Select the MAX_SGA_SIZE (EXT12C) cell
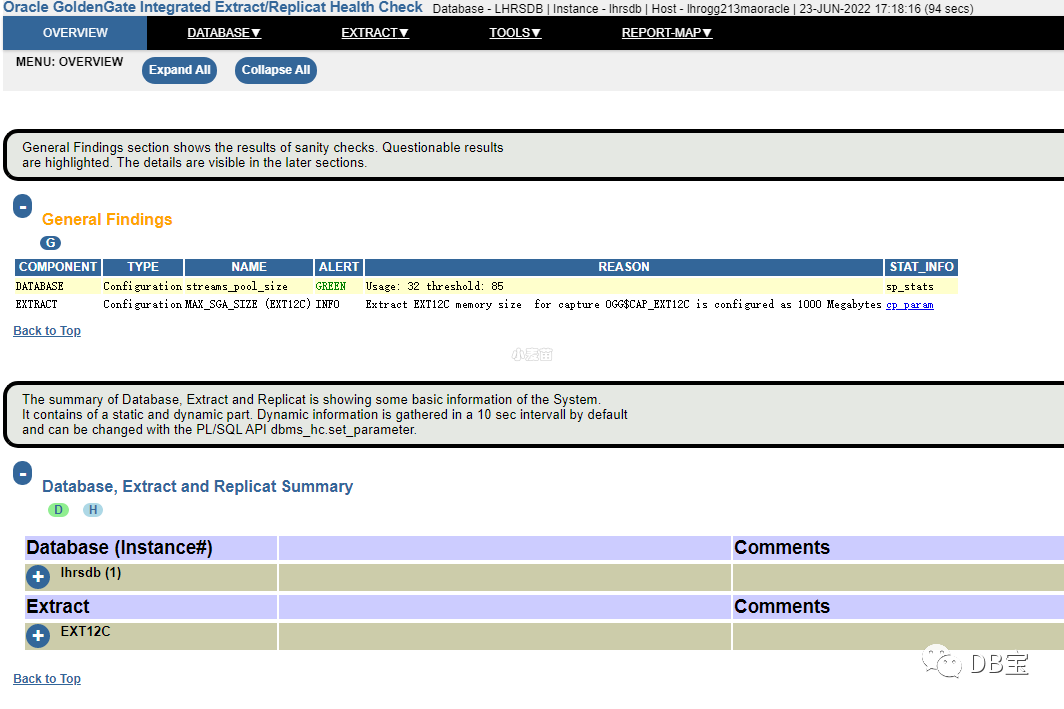 (x=248, y=305)
